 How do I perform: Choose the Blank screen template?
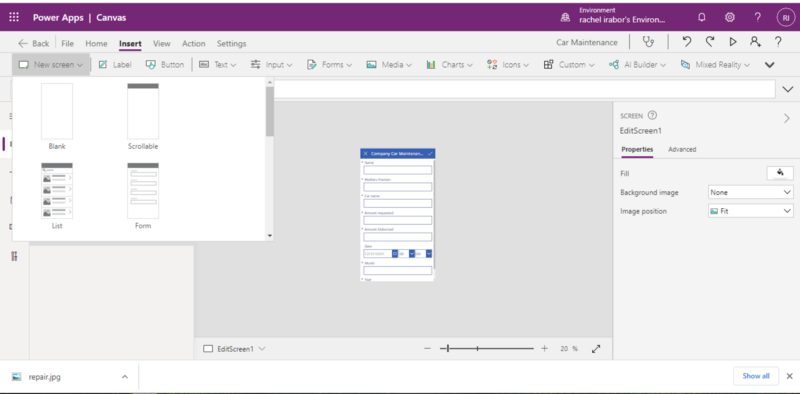(57, 116)
